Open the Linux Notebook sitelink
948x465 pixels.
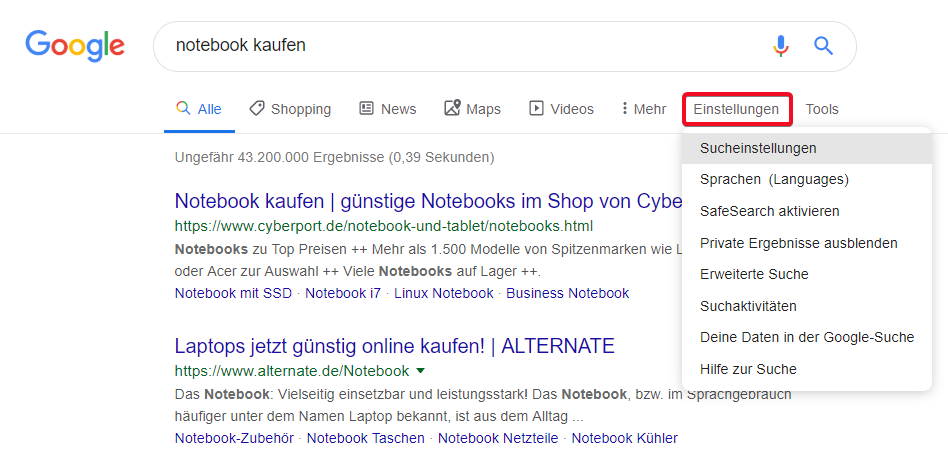pos(444,294)
